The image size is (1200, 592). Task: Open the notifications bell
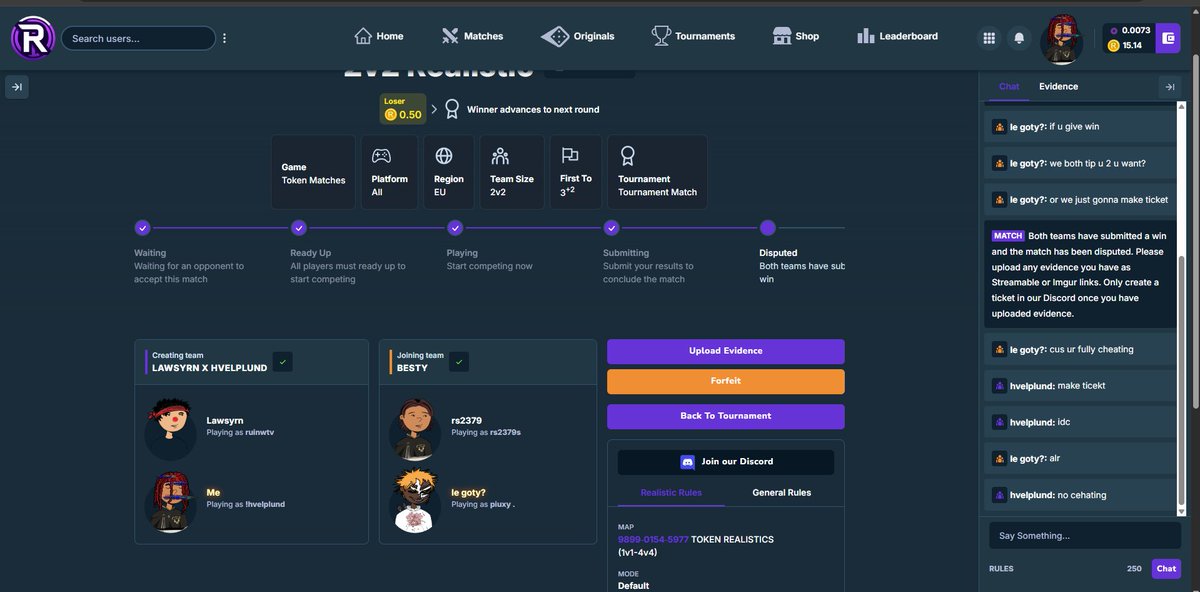coord(1019,38)
